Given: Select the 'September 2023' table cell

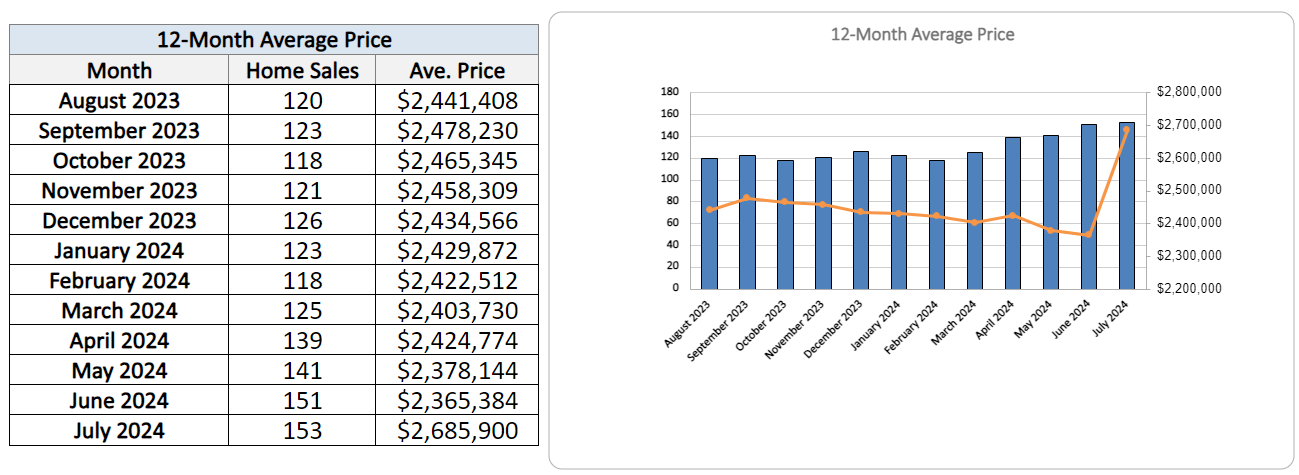Looking at the screenshot, I should [x=119, y=130].
